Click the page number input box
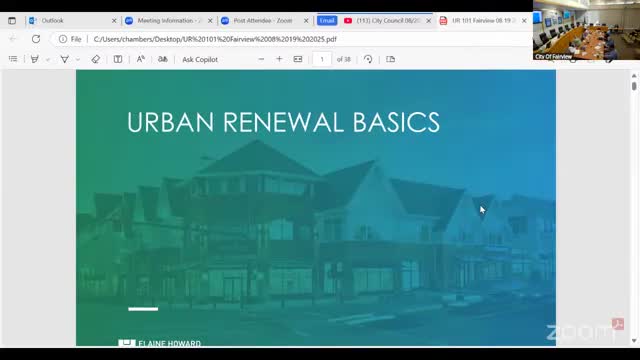This screenshot has width=640, height=360. pos(322,60)
